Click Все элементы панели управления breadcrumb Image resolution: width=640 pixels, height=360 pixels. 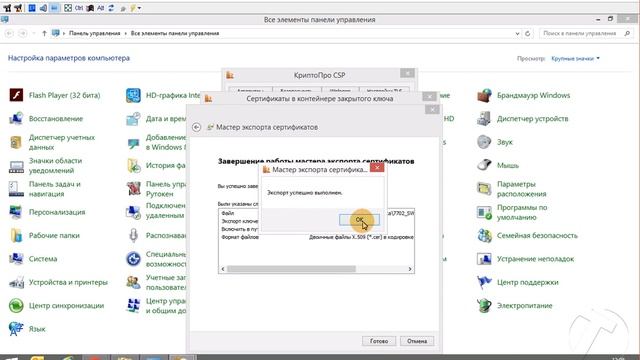175,33
